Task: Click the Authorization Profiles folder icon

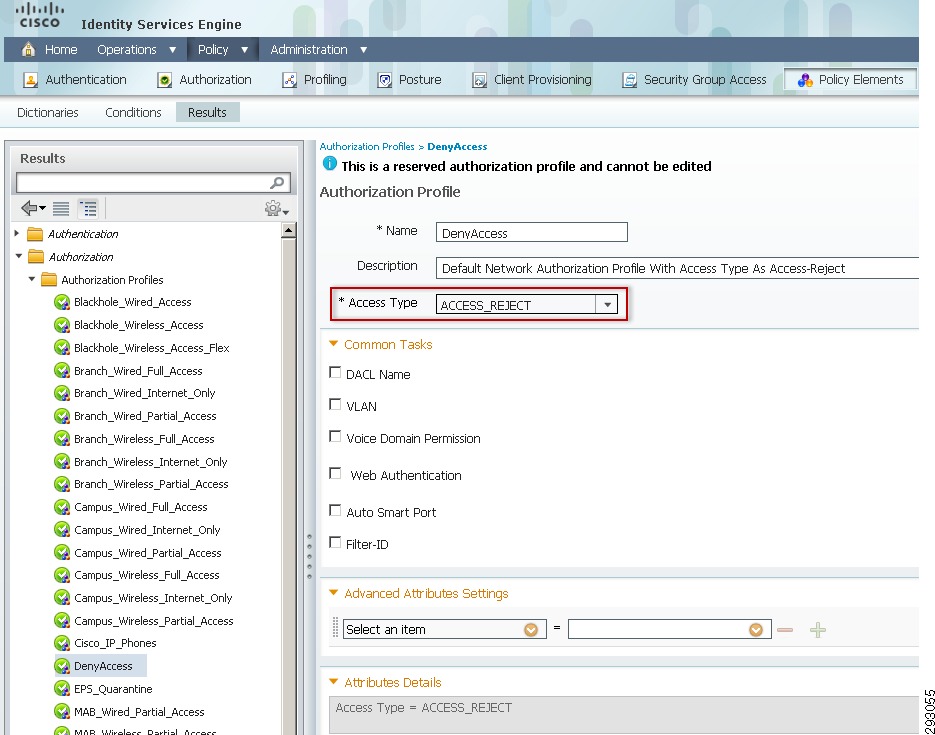Action: point(49,279)
